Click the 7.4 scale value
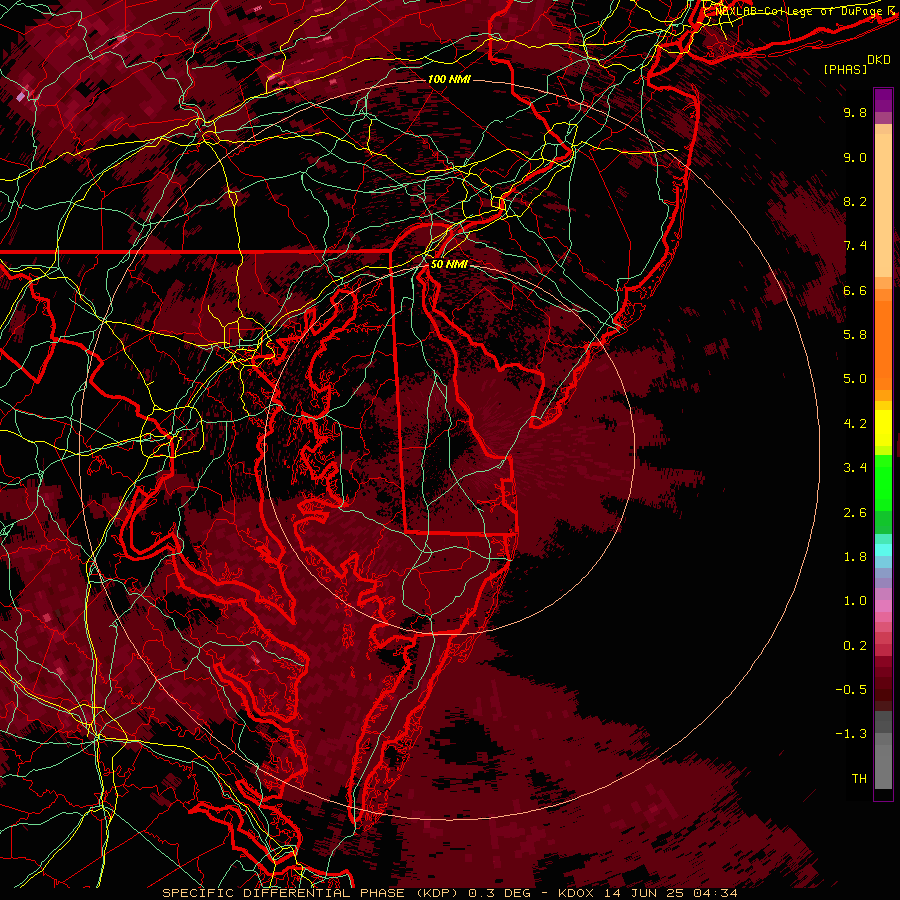The height and width of the screenshot is (900, 900). click(855, 246)
